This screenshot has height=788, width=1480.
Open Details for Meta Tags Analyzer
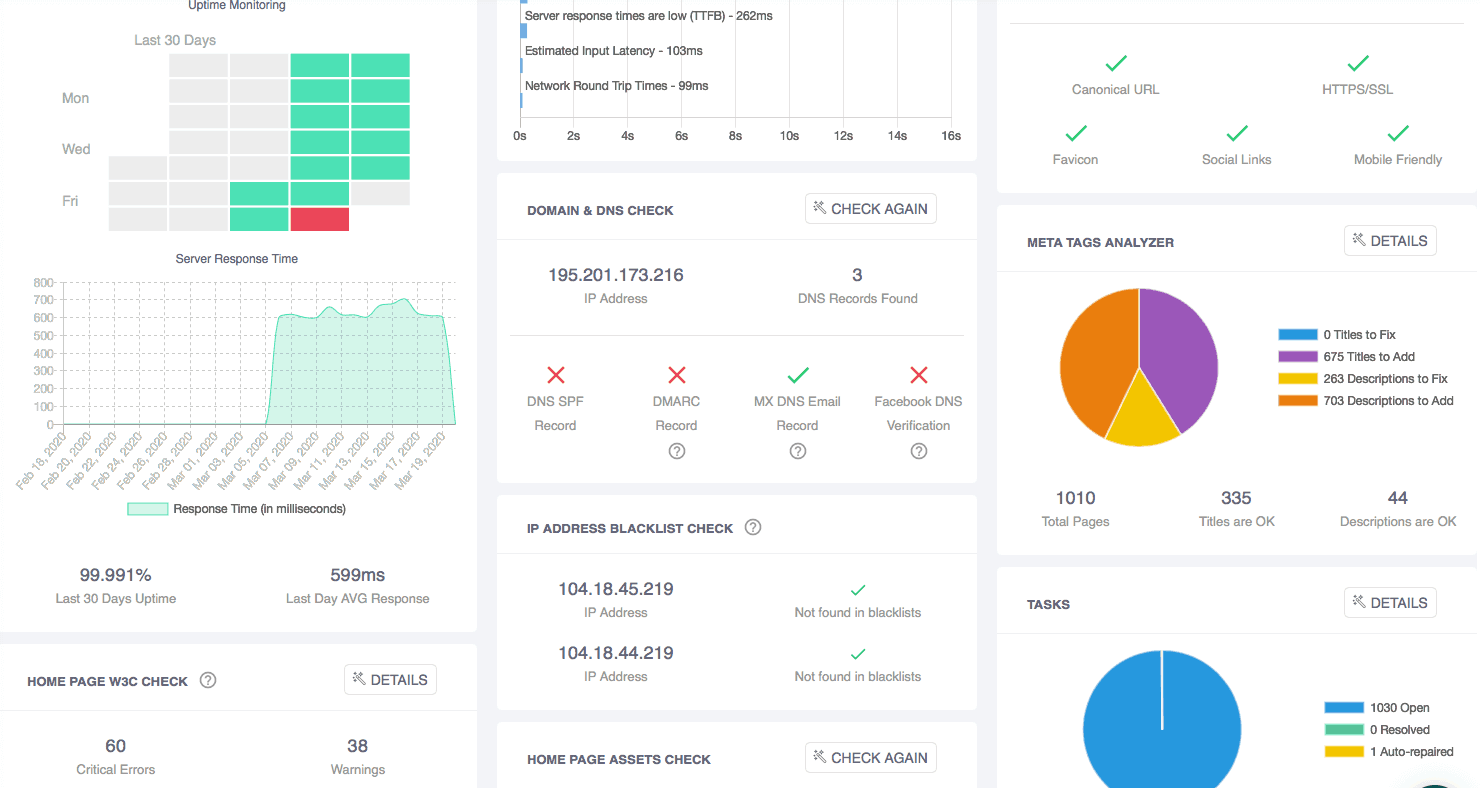tap(1390, 241)
